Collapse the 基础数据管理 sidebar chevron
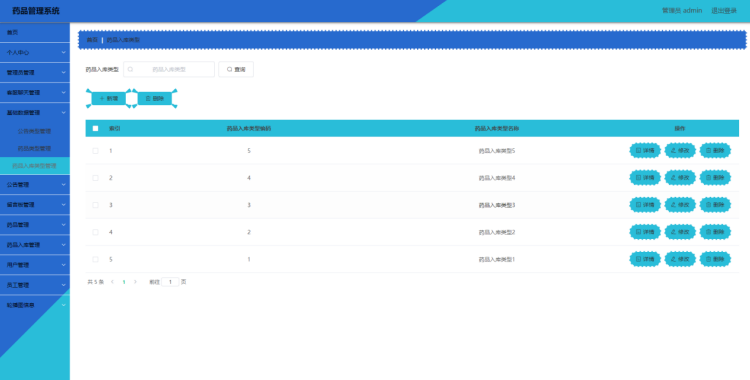 [63, 112]
